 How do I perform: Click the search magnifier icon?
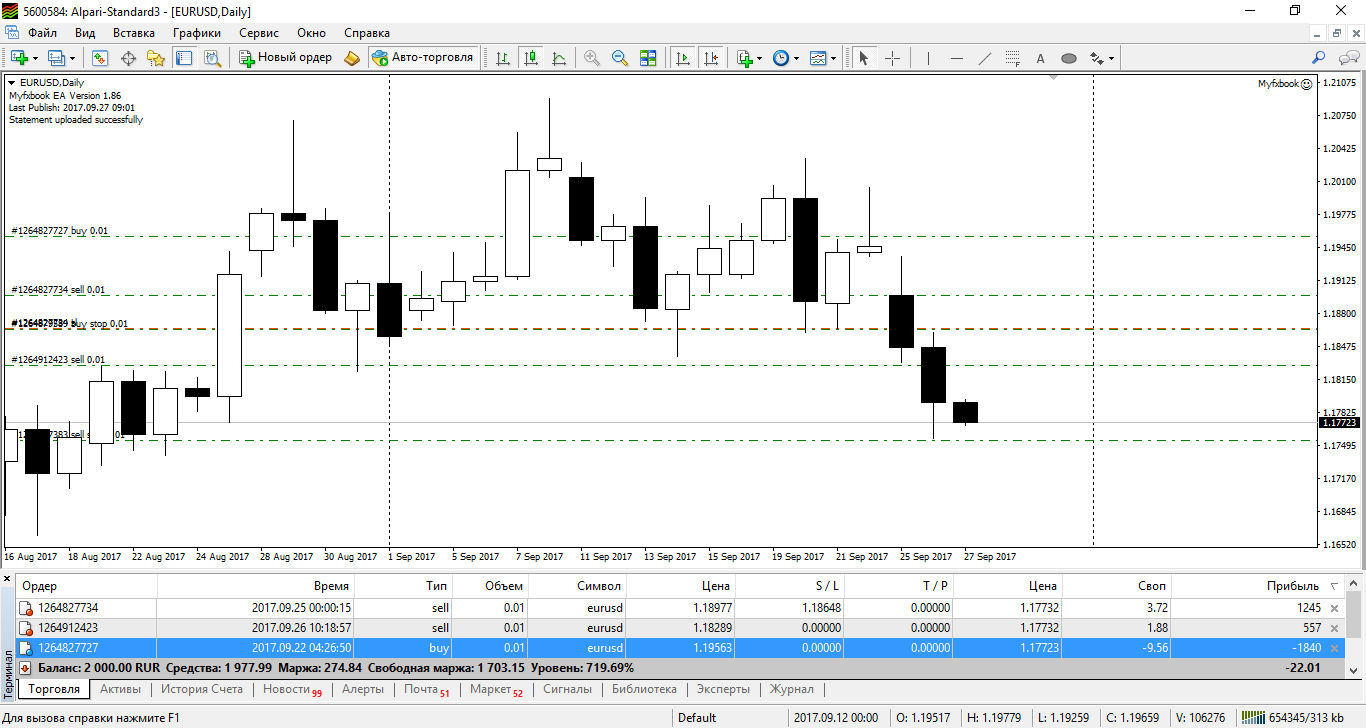pos(1320,58)
